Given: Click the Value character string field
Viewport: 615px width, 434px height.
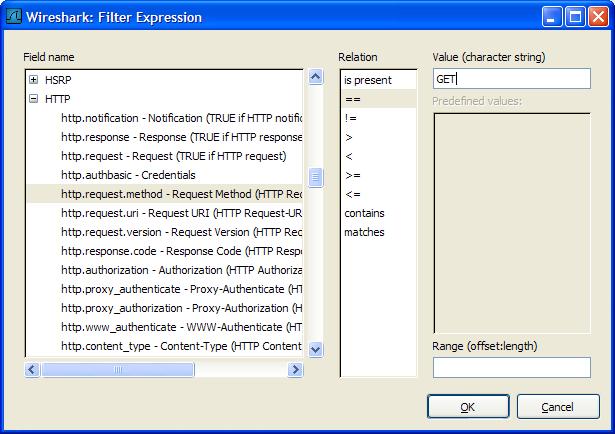Looking at the screenshot, I should tap(511, 79).
